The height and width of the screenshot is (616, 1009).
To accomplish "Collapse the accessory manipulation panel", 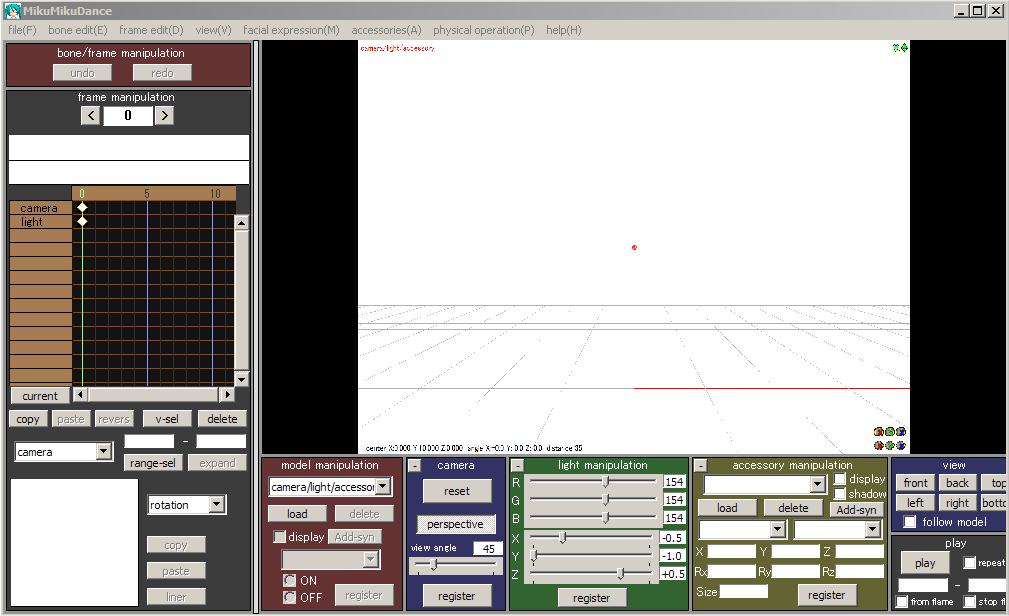I will (x=700, y=465).
